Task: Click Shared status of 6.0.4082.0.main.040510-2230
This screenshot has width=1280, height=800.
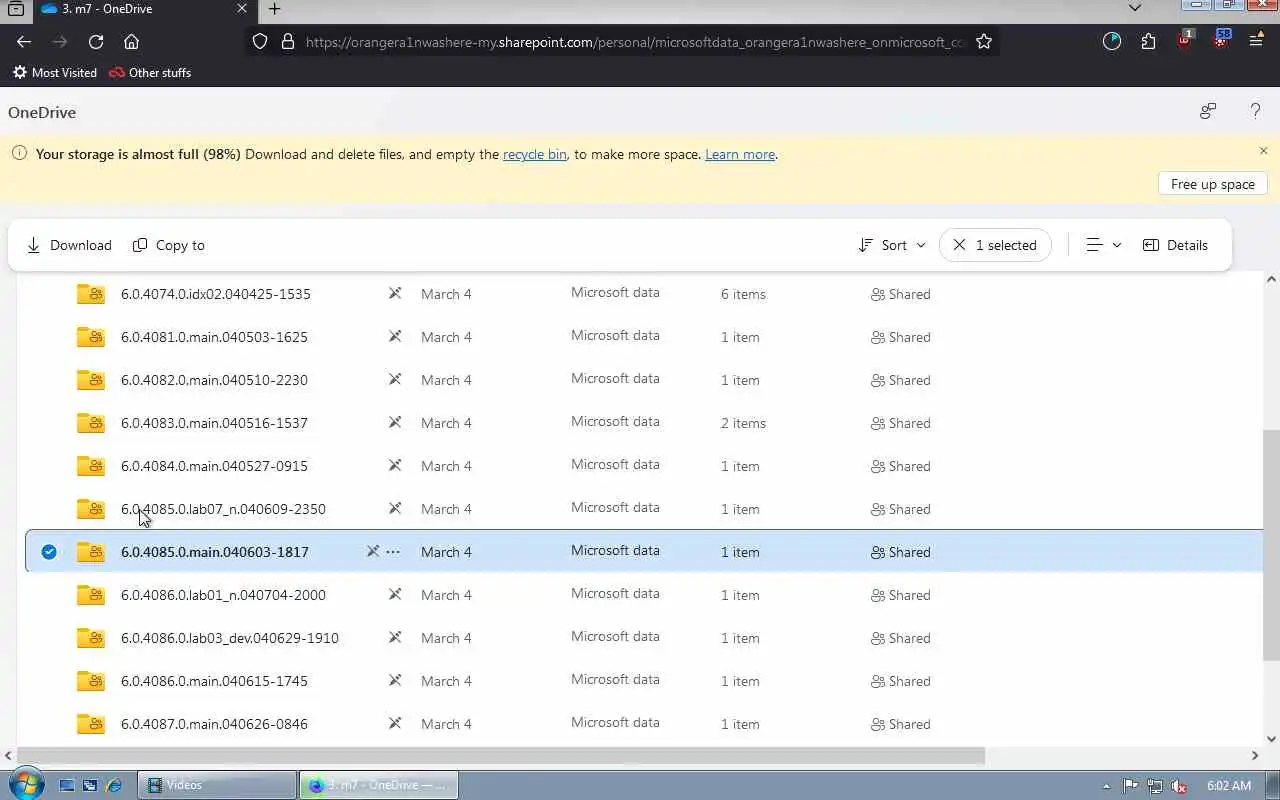Action: [901, 380]
